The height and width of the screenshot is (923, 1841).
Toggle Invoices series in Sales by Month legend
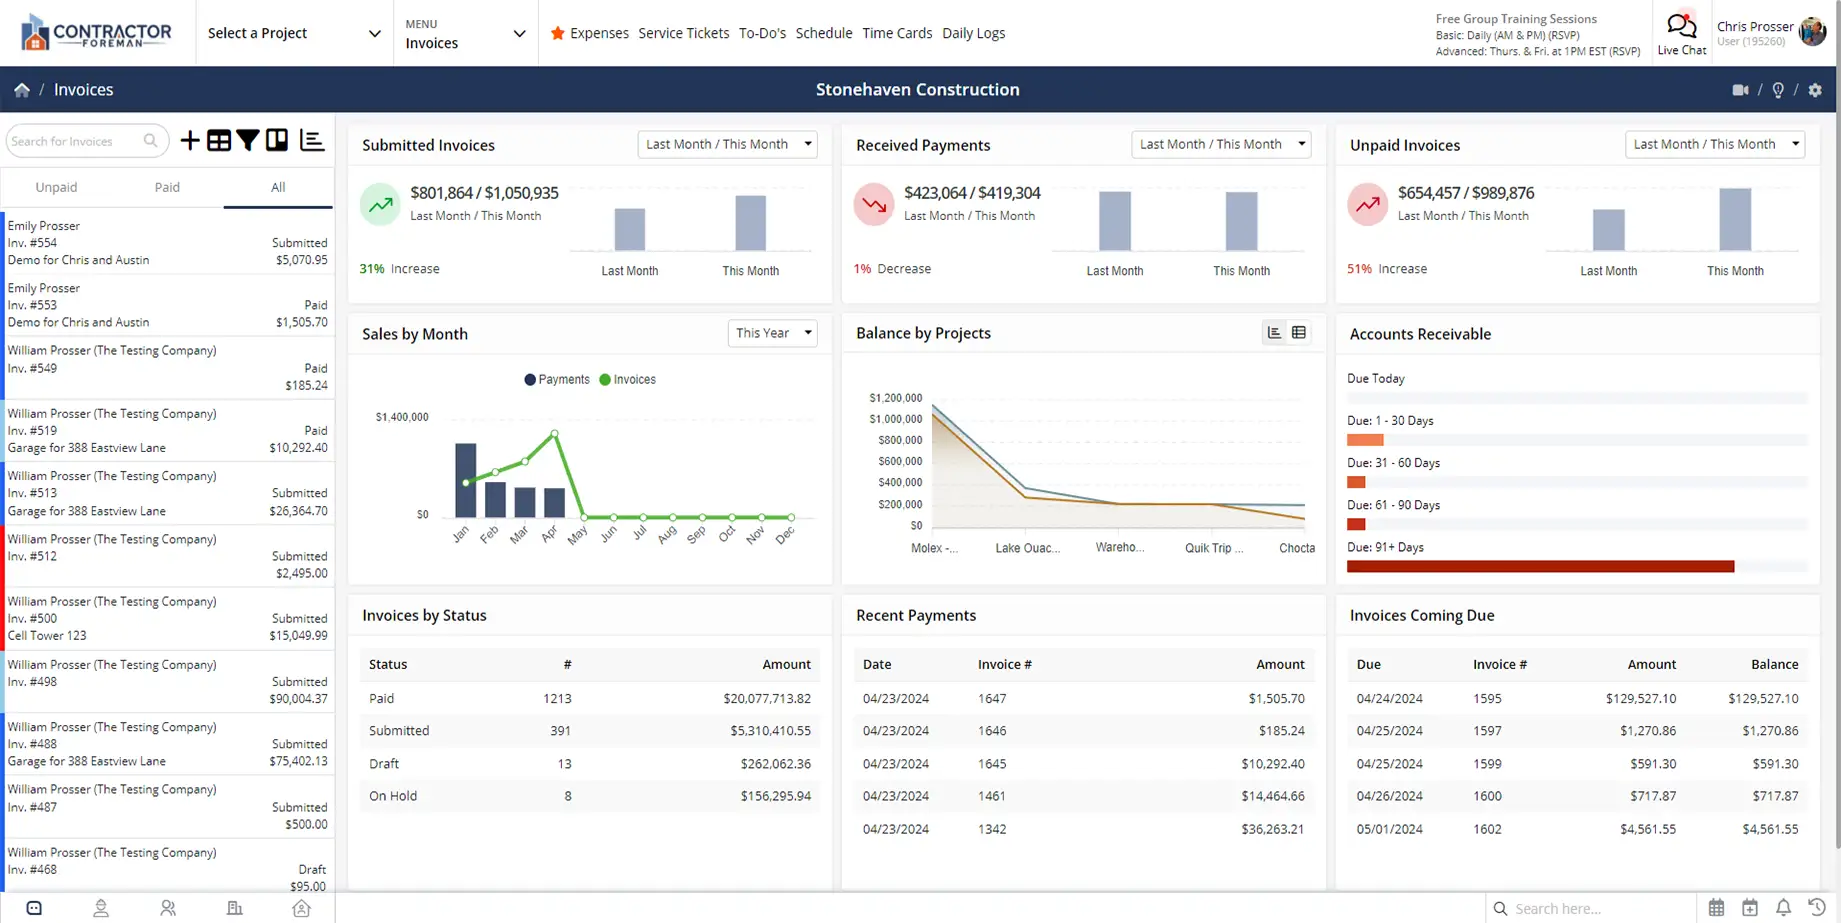click(x=627, y=380)
